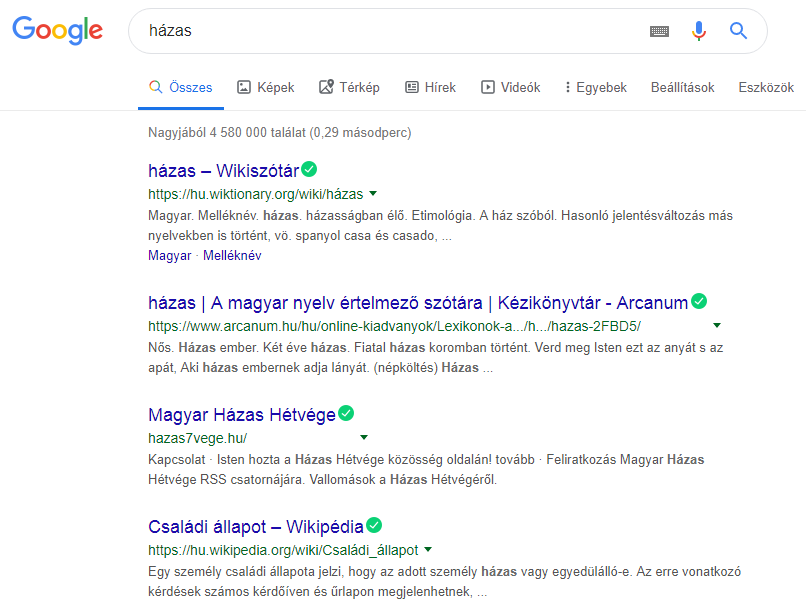Click the Hírek tab newspaper icon

click(x=412, y=87)
